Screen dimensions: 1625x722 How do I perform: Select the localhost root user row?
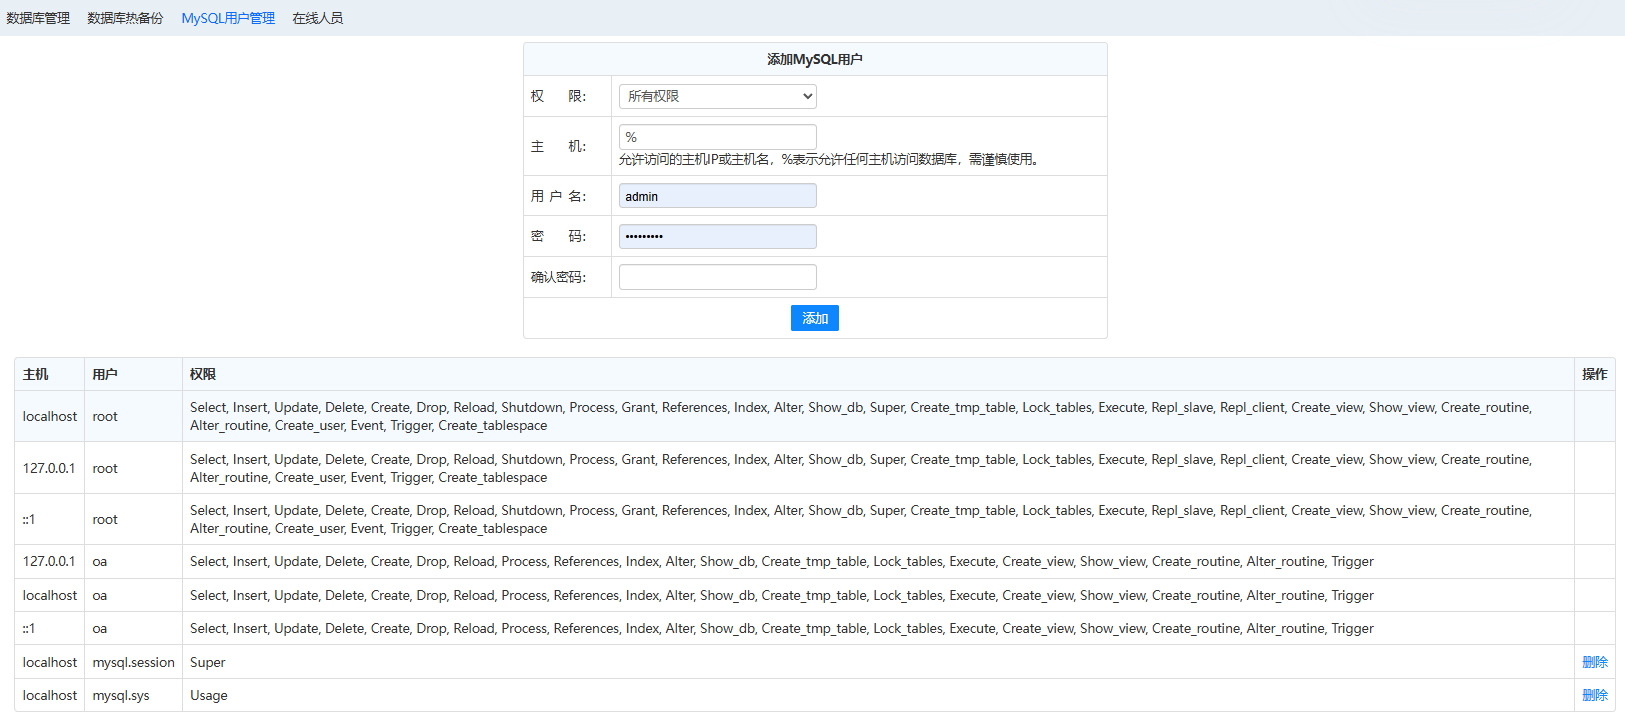pos(50,416)
